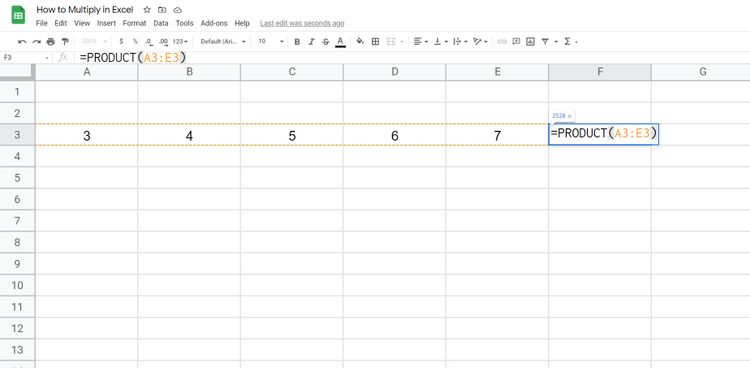This screenshot has height=368, width=750.
Task: Select column C header
Action: (292, 72)
